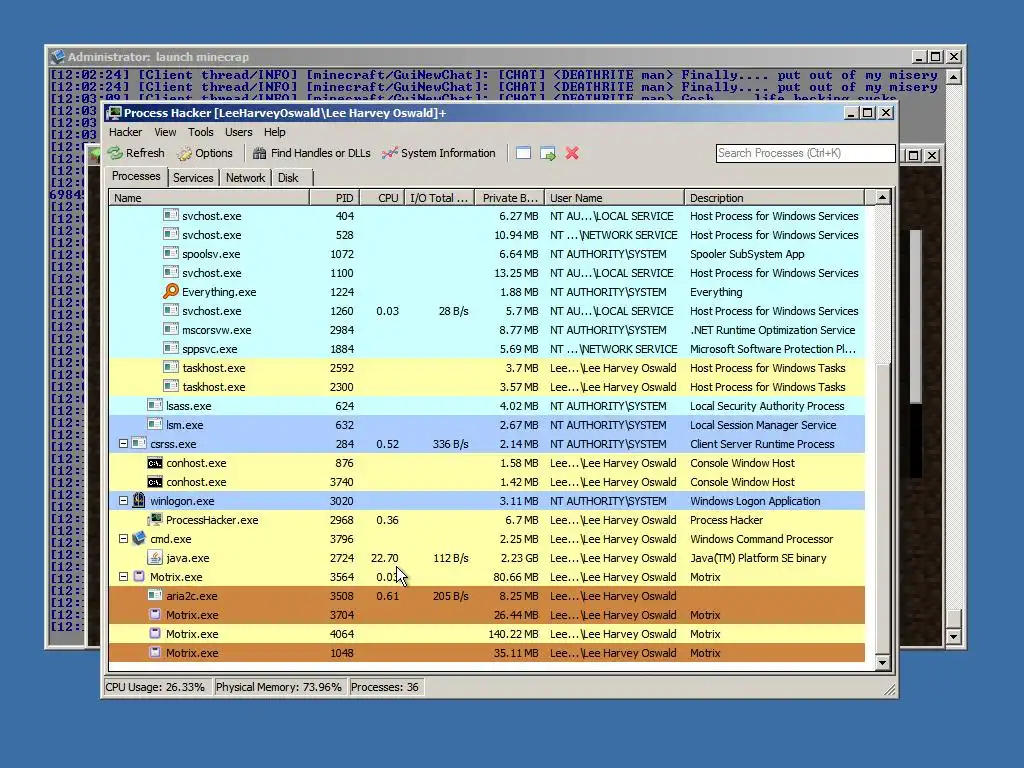This screenshot has width=1024, height=768.
Task: Click the red X terminate window icon
Action: click(x=572, y=153)
